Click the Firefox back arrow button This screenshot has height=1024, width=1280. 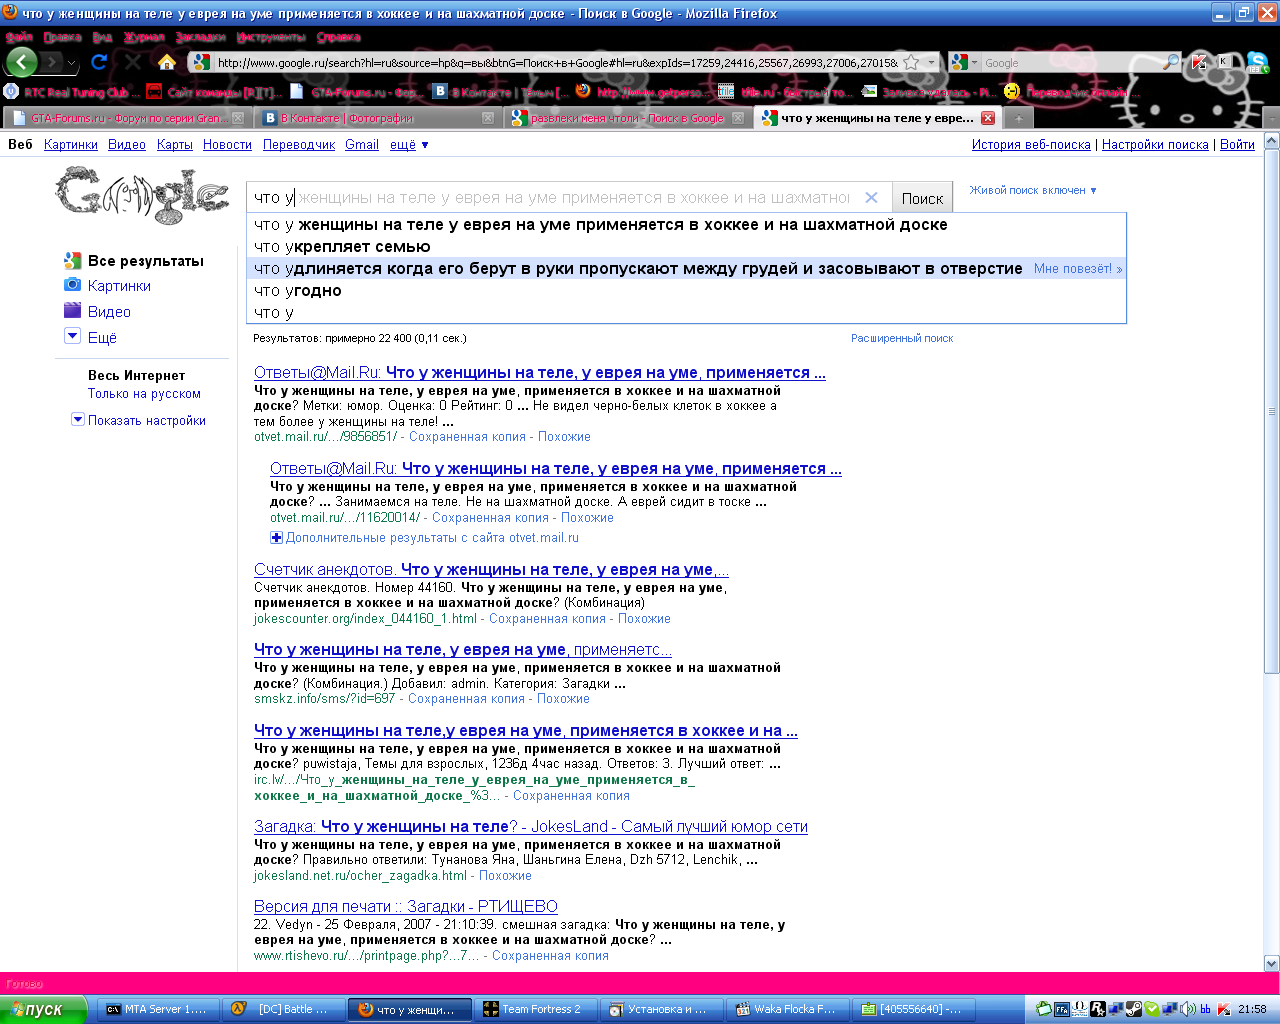click(x=22, y=62)
